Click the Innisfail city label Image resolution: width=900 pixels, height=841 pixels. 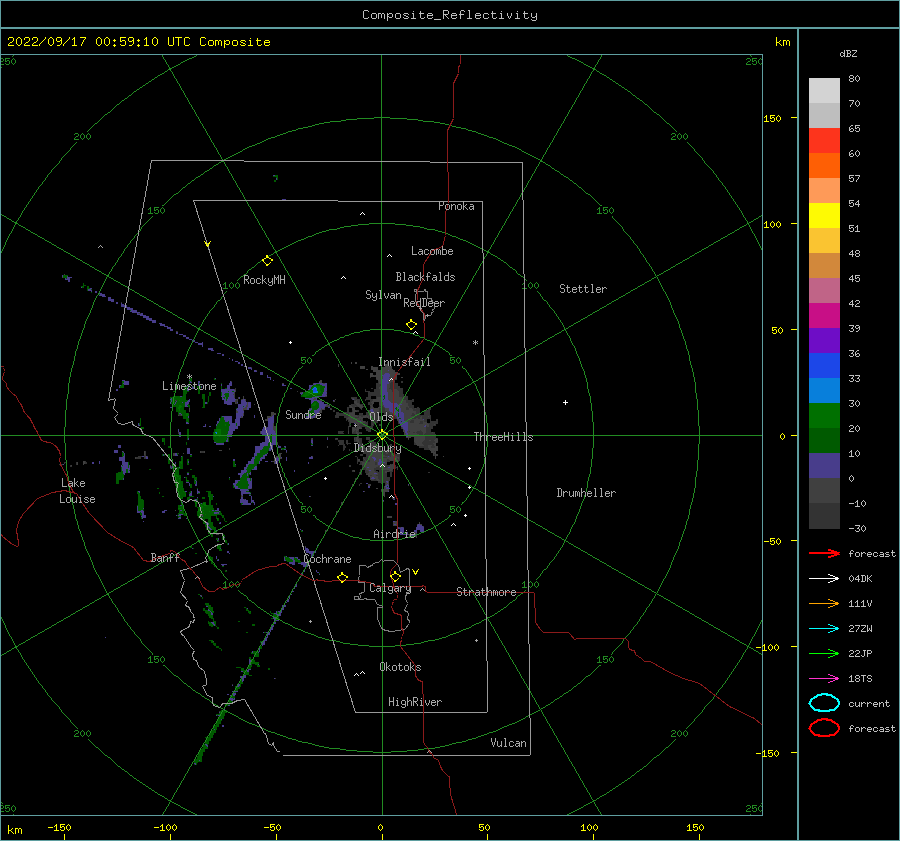pyautogui.click(x=404, y=362)
